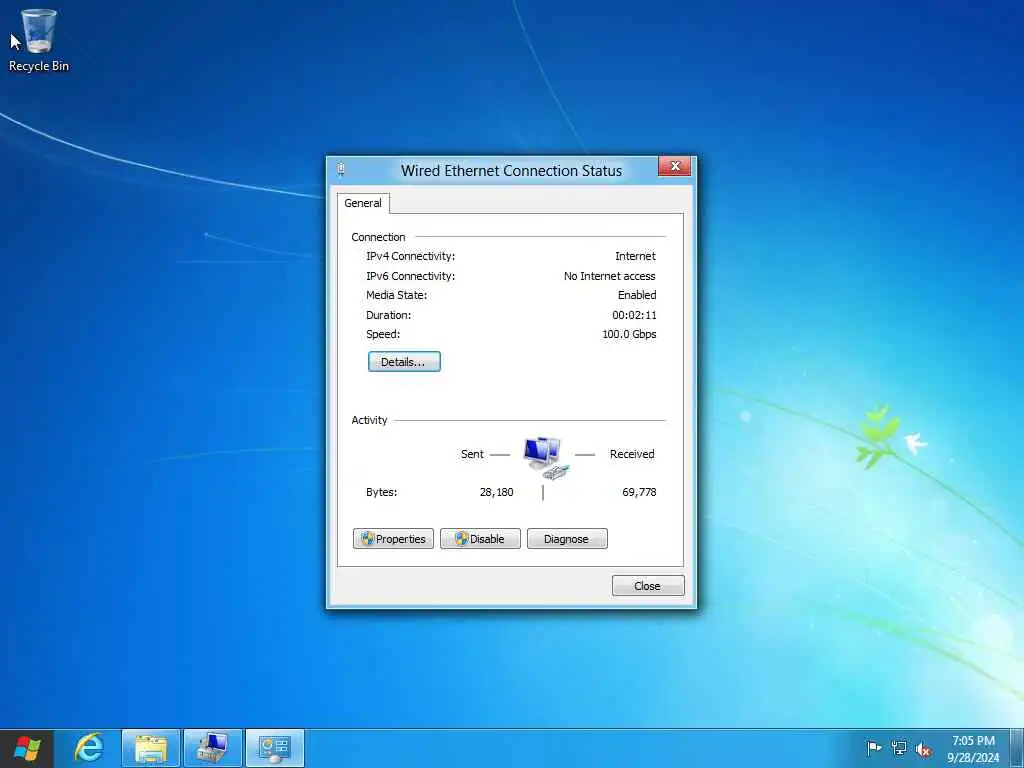
Task: Click the network adapter icon in dialog title bar
Action: [341, 170]
